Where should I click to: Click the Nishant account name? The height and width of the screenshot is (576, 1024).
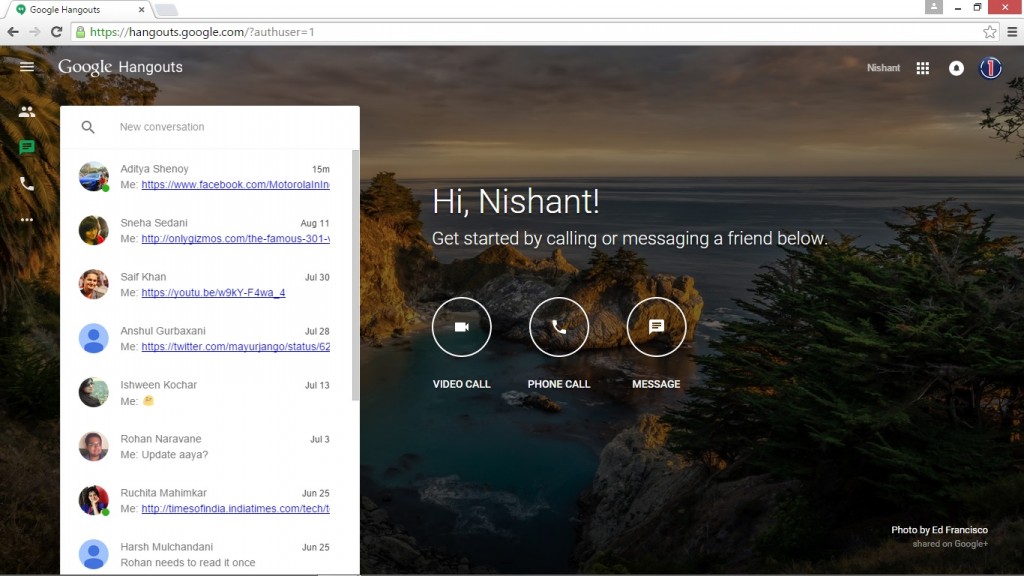point(883,68)
